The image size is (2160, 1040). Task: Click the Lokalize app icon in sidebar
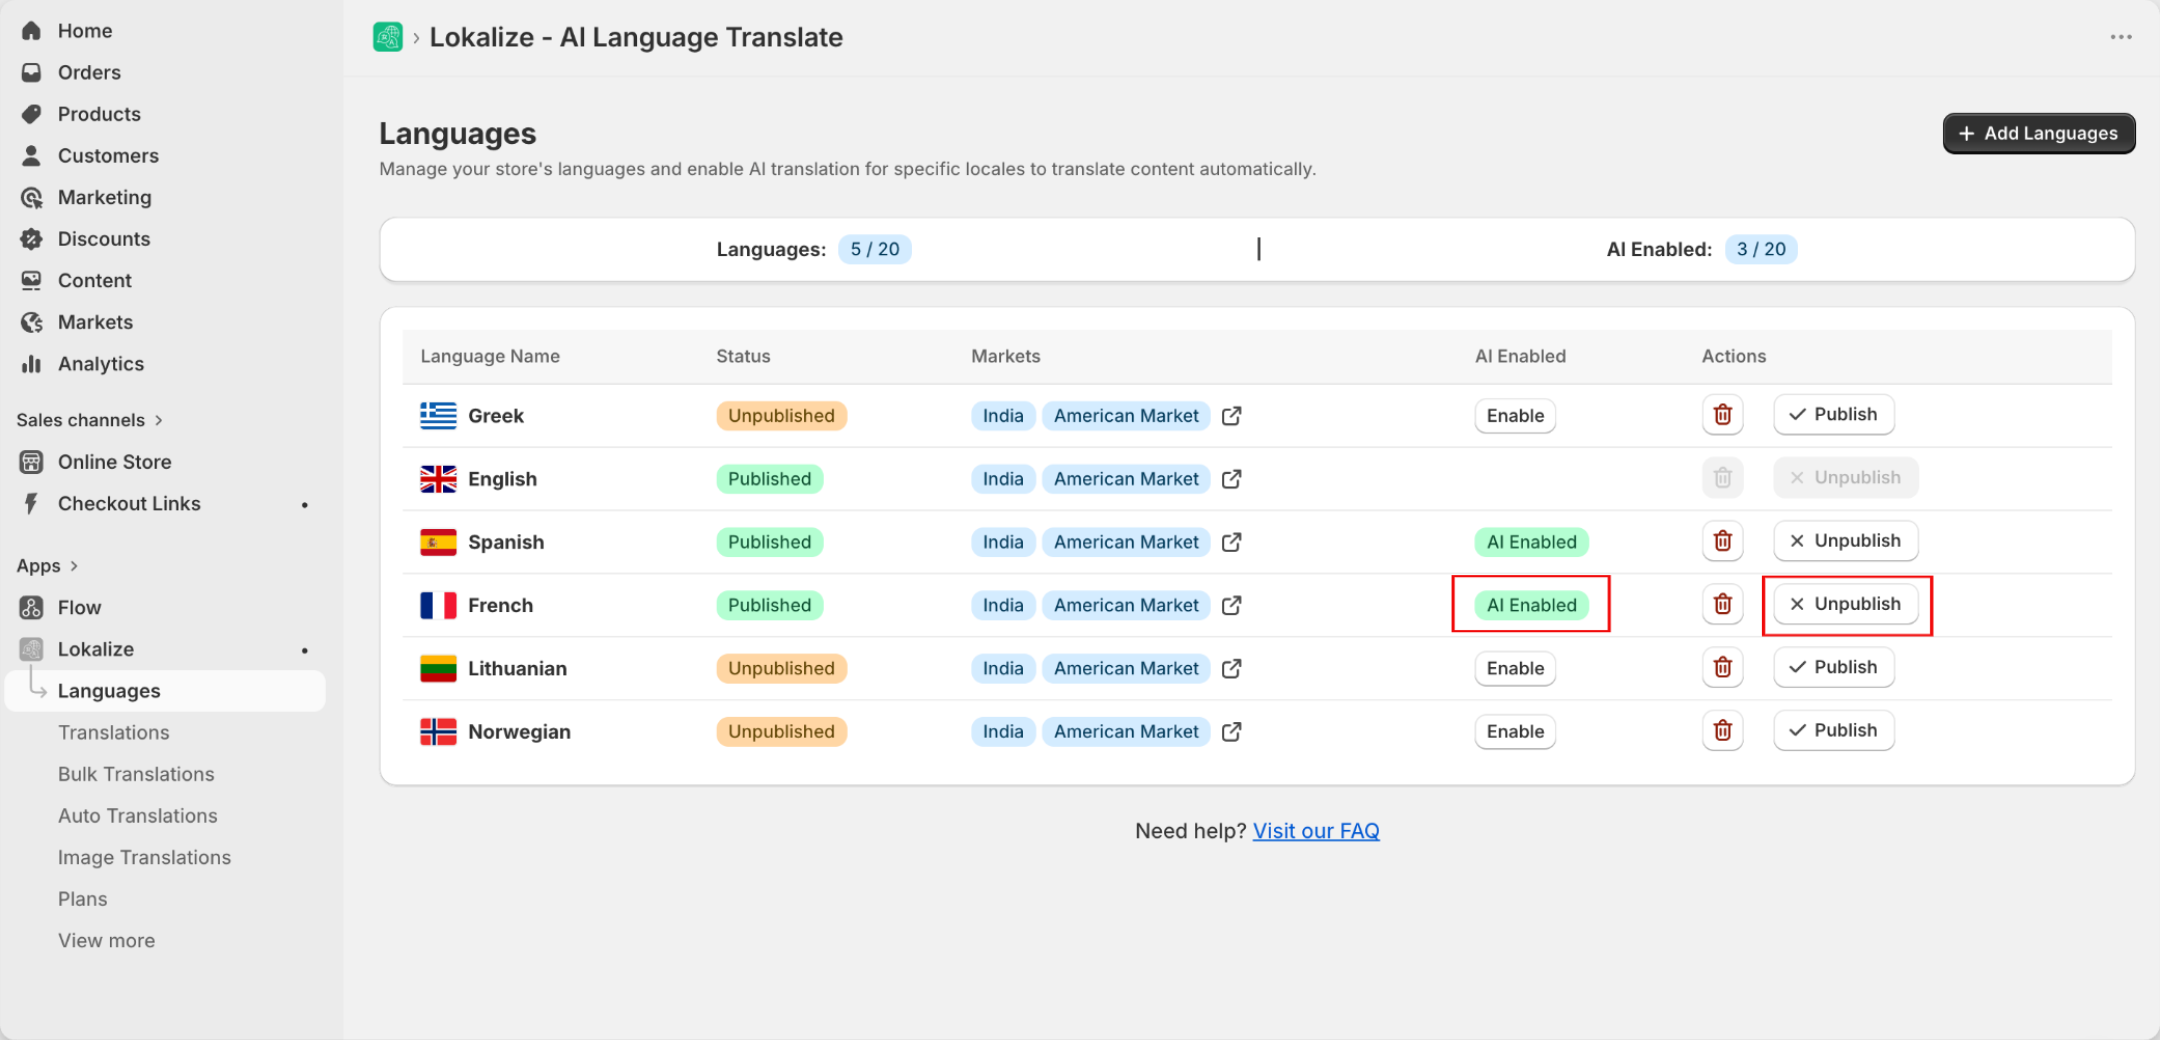point(31,649)
